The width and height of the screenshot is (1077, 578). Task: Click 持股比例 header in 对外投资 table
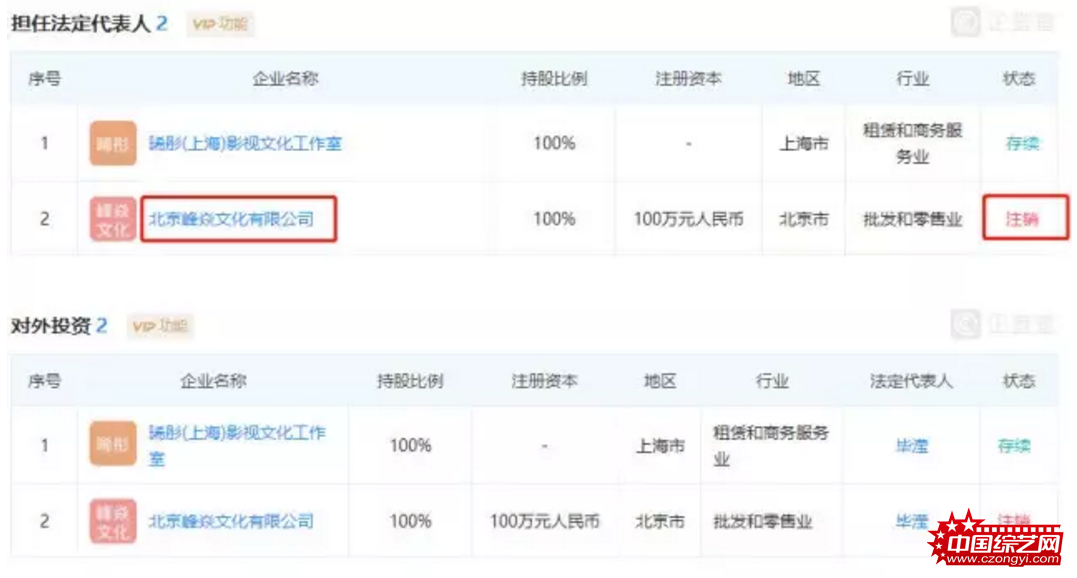pos(410,381)
